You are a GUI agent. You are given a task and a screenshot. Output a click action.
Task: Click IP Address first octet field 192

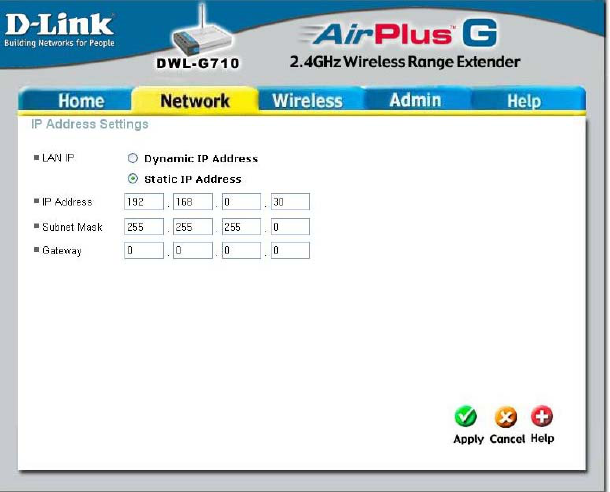click(144, 201)
